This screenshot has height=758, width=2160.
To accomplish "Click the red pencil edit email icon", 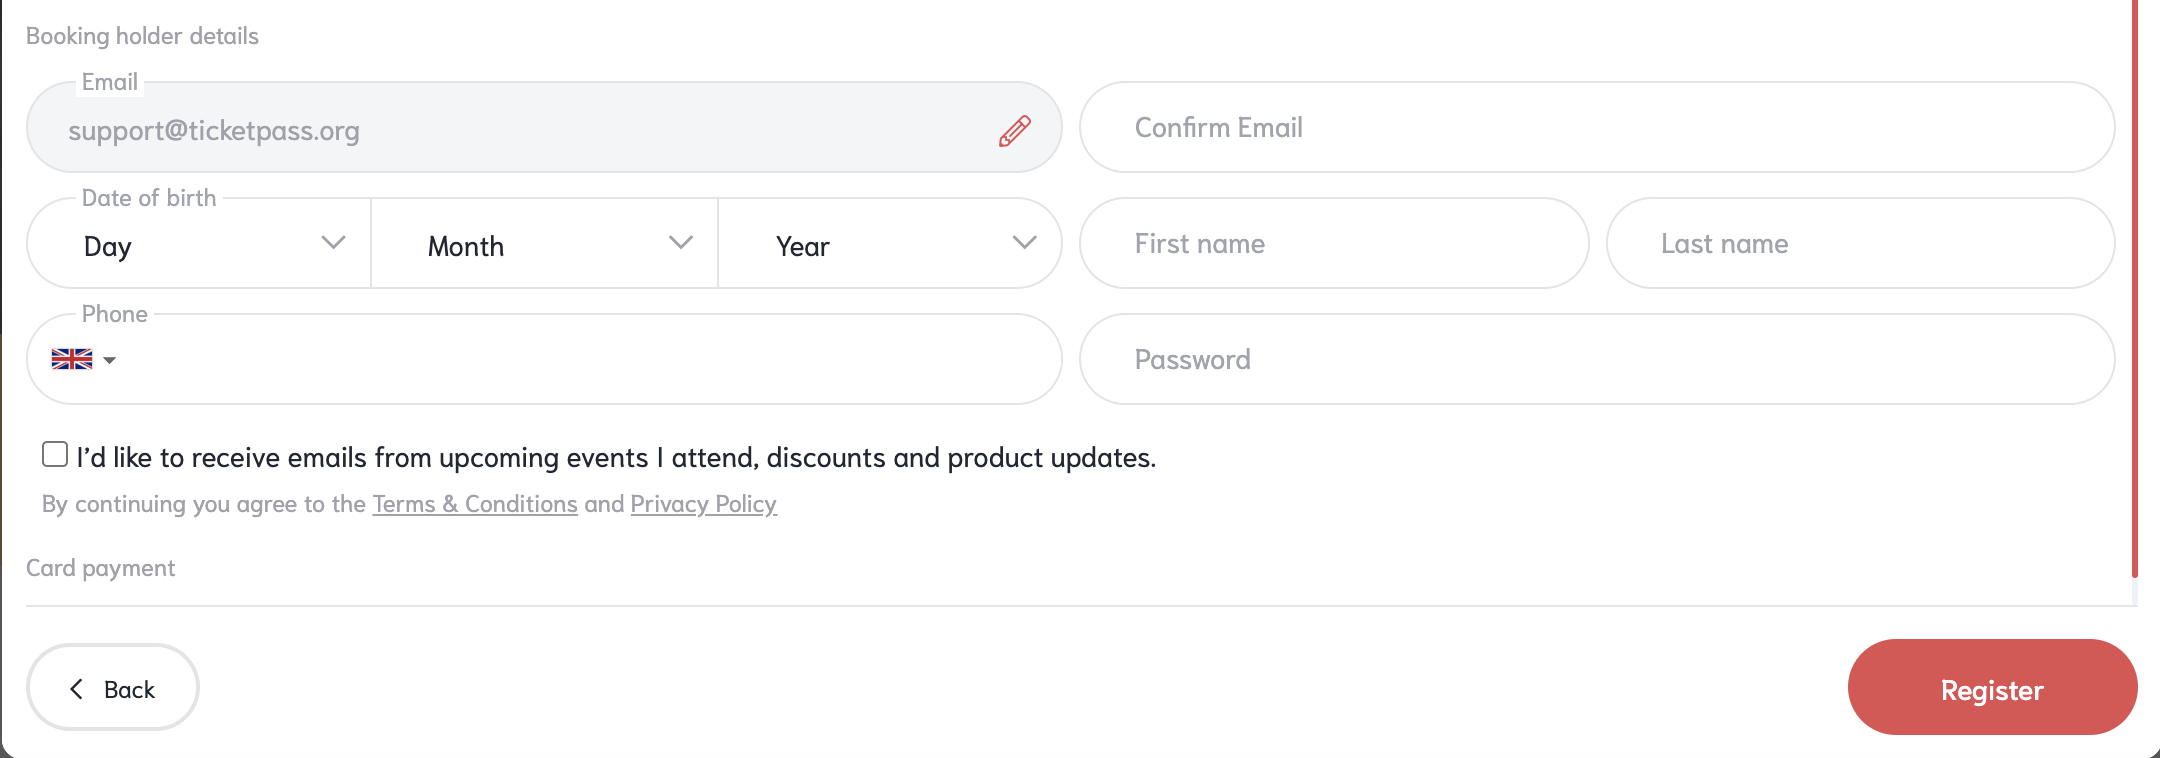I will point(1014,131).
